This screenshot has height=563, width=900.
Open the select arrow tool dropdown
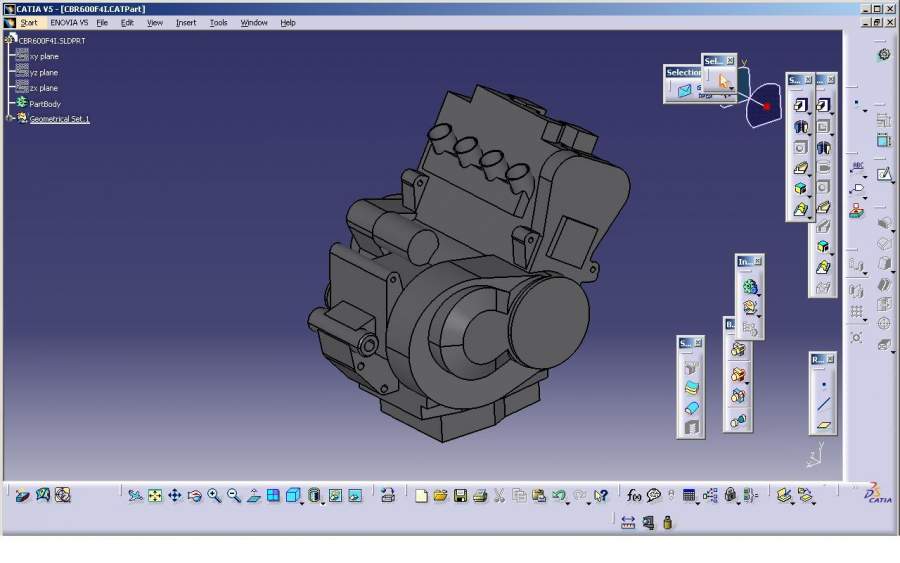pyautogui.click(x=731, y=90)
